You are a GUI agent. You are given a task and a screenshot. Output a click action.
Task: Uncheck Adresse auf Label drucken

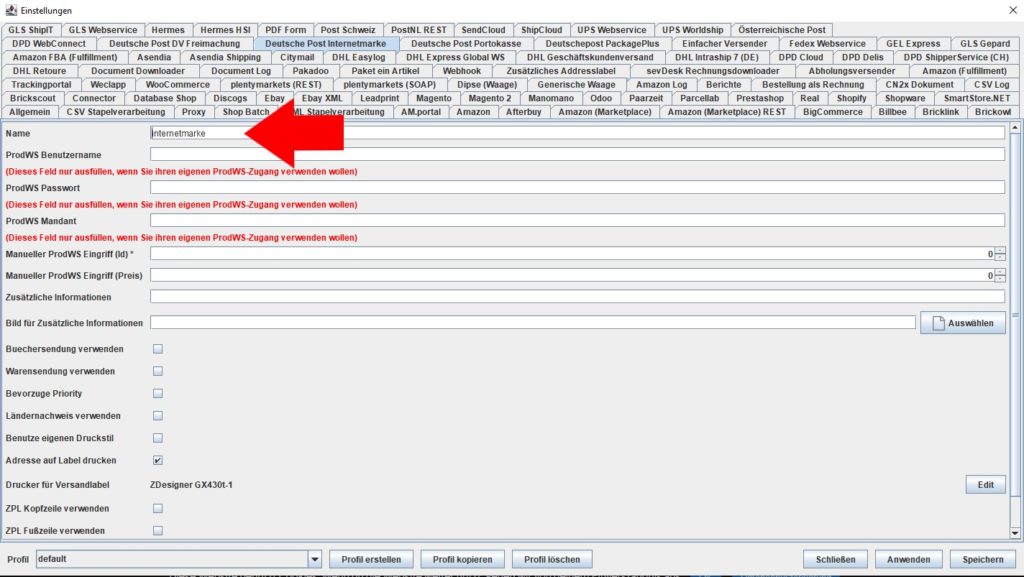pos(158,460)
